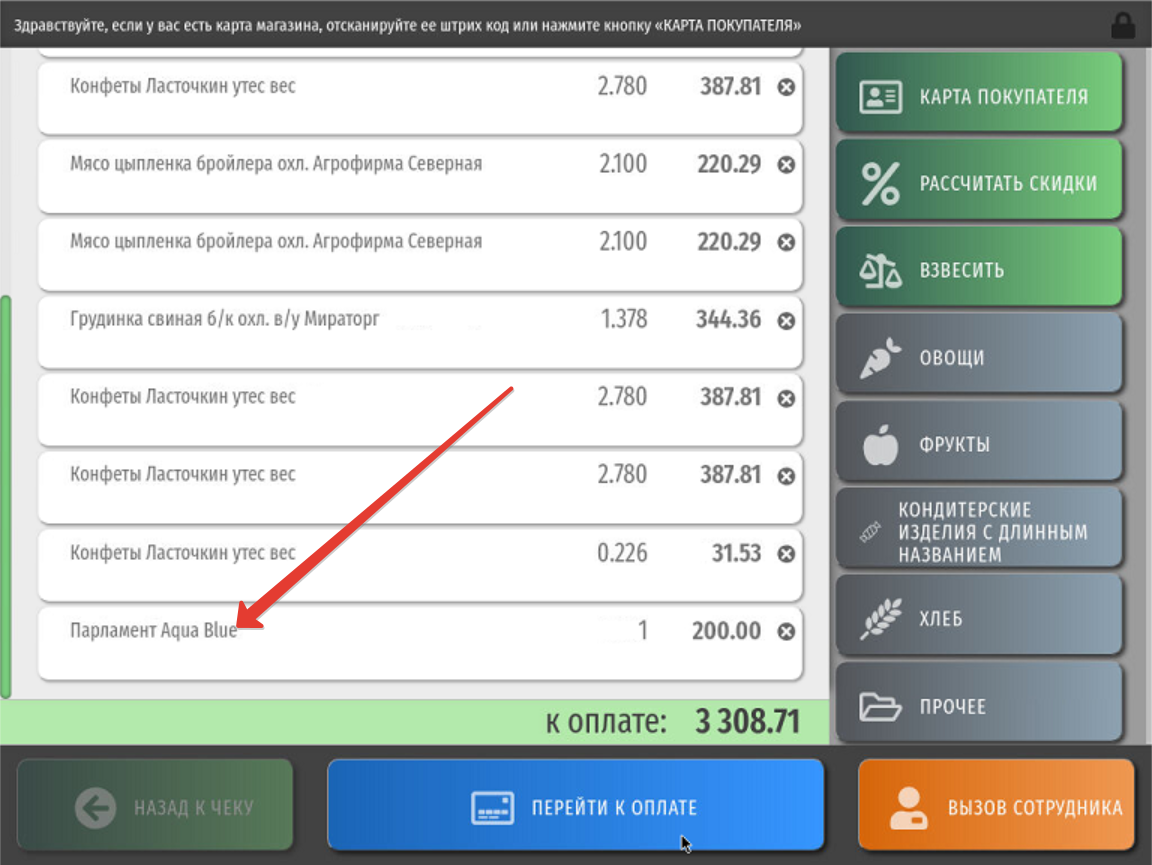
Task: Click the weight value 1.378
Action: (624, 320)
